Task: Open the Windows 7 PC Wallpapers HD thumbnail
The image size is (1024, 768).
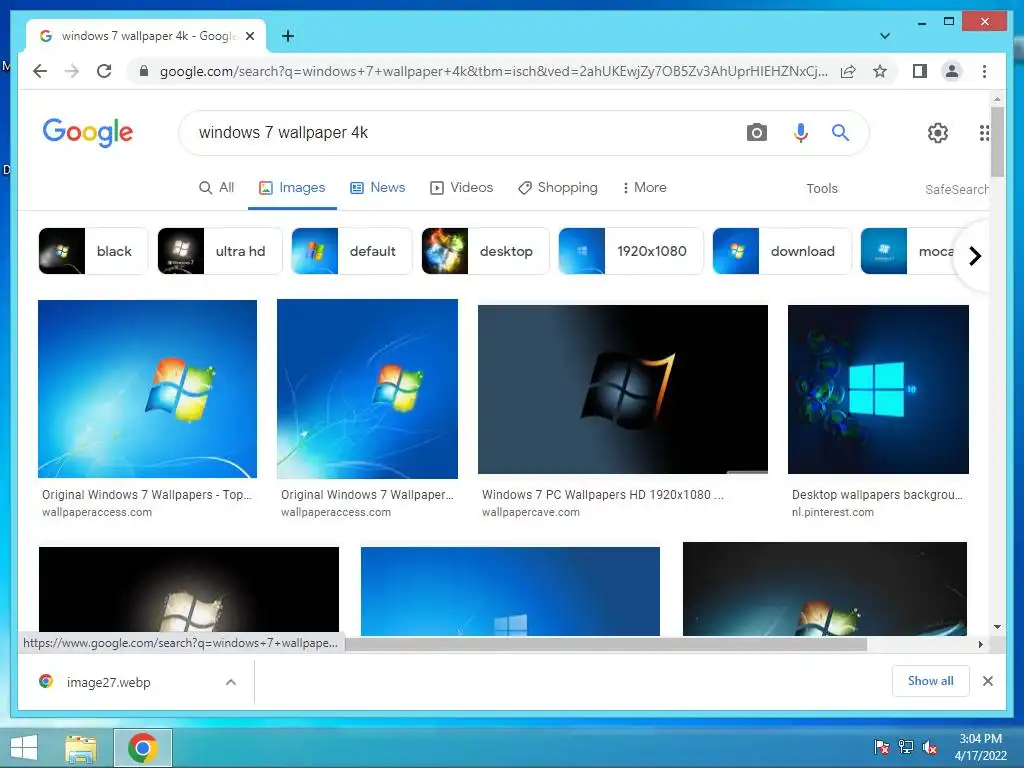Action: 622,389
